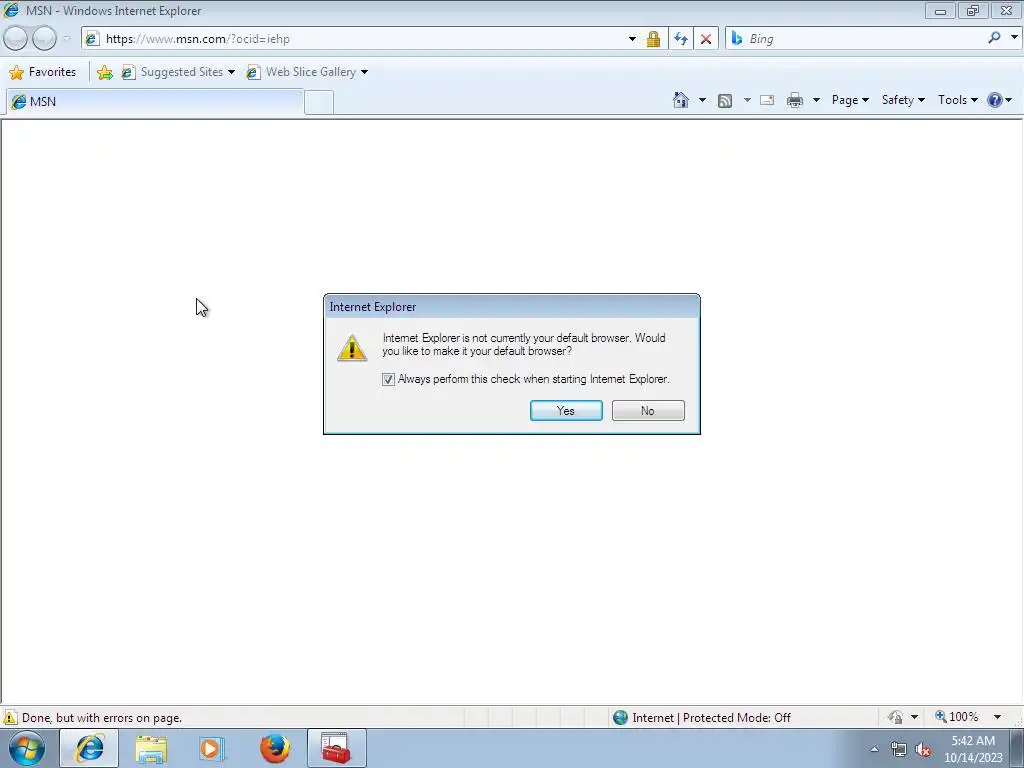Click the Add to Favorites bar icon

(104, 72)
